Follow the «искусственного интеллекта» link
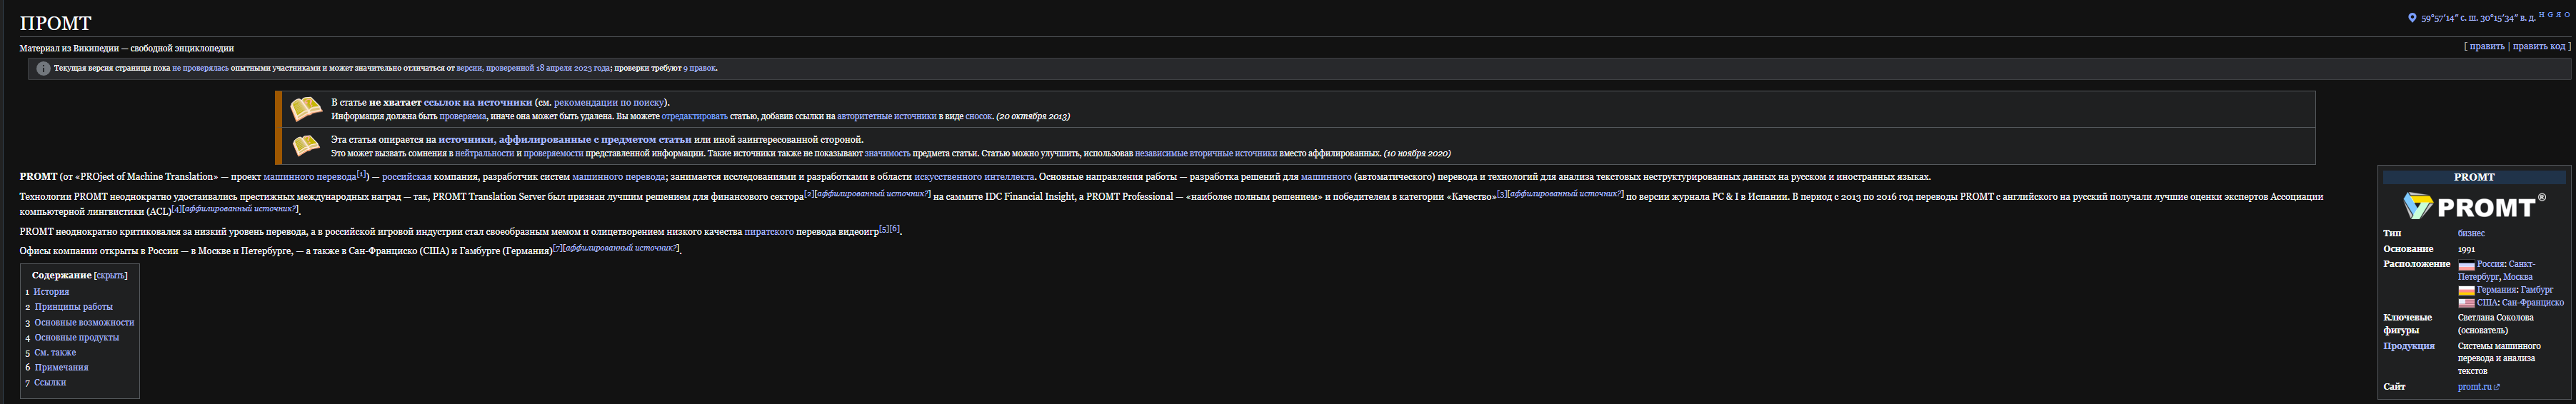 pyautogui.click(x=973, y=177)
